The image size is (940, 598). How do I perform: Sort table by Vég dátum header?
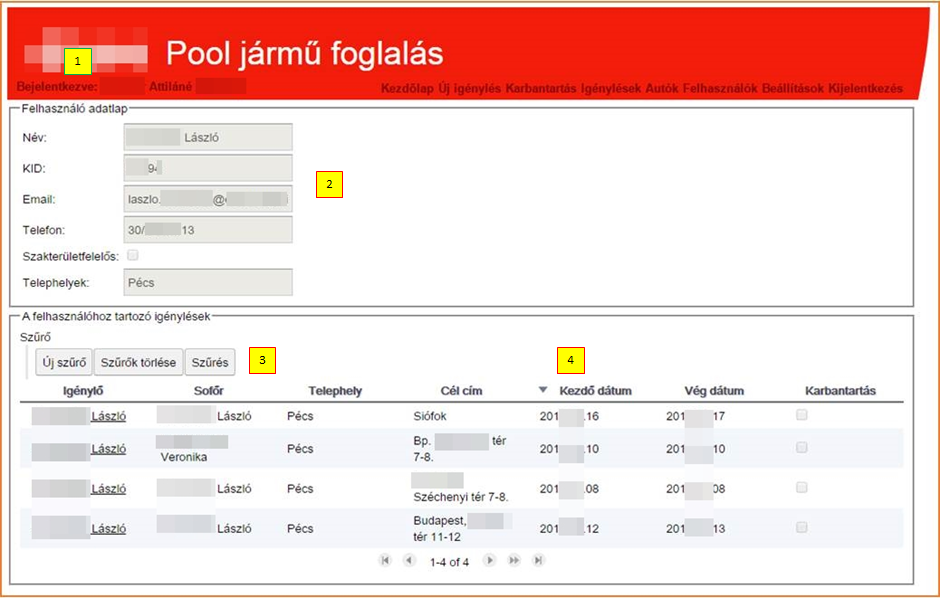click(x=714, y=391)
